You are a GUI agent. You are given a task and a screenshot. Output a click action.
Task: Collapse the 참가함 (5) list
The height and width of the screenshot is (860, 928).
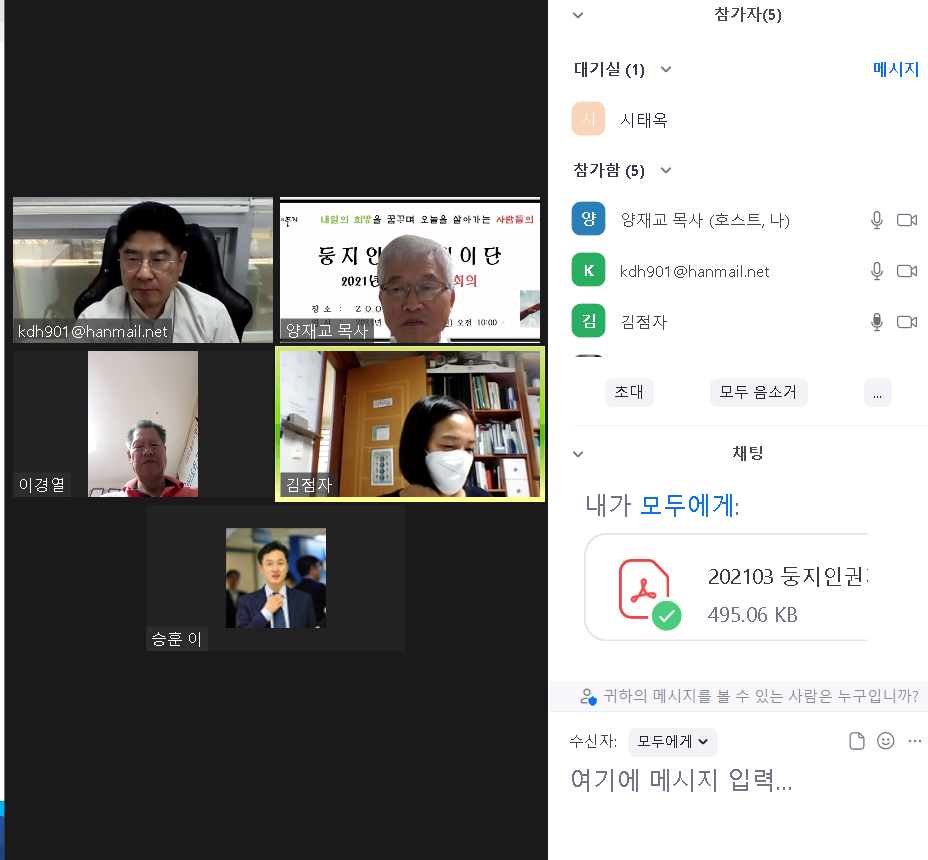pos(666,171)
